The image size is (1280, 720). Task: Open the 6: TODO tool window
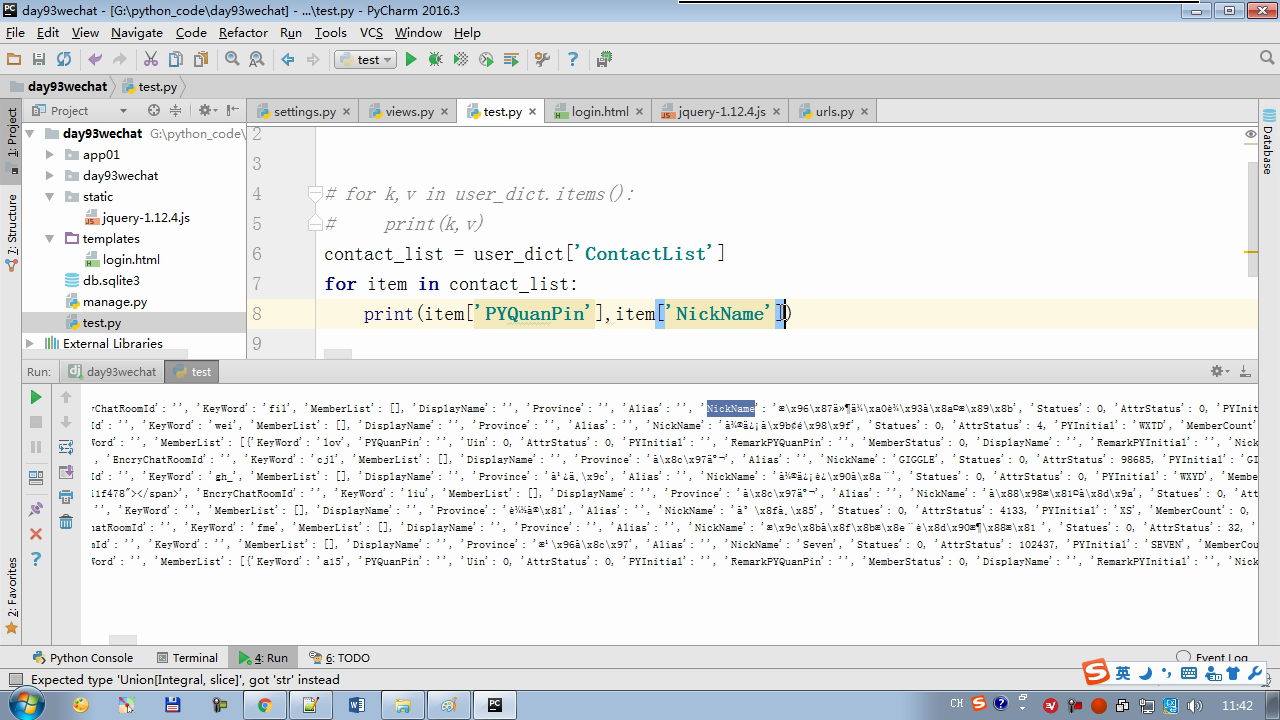[339, 658]
